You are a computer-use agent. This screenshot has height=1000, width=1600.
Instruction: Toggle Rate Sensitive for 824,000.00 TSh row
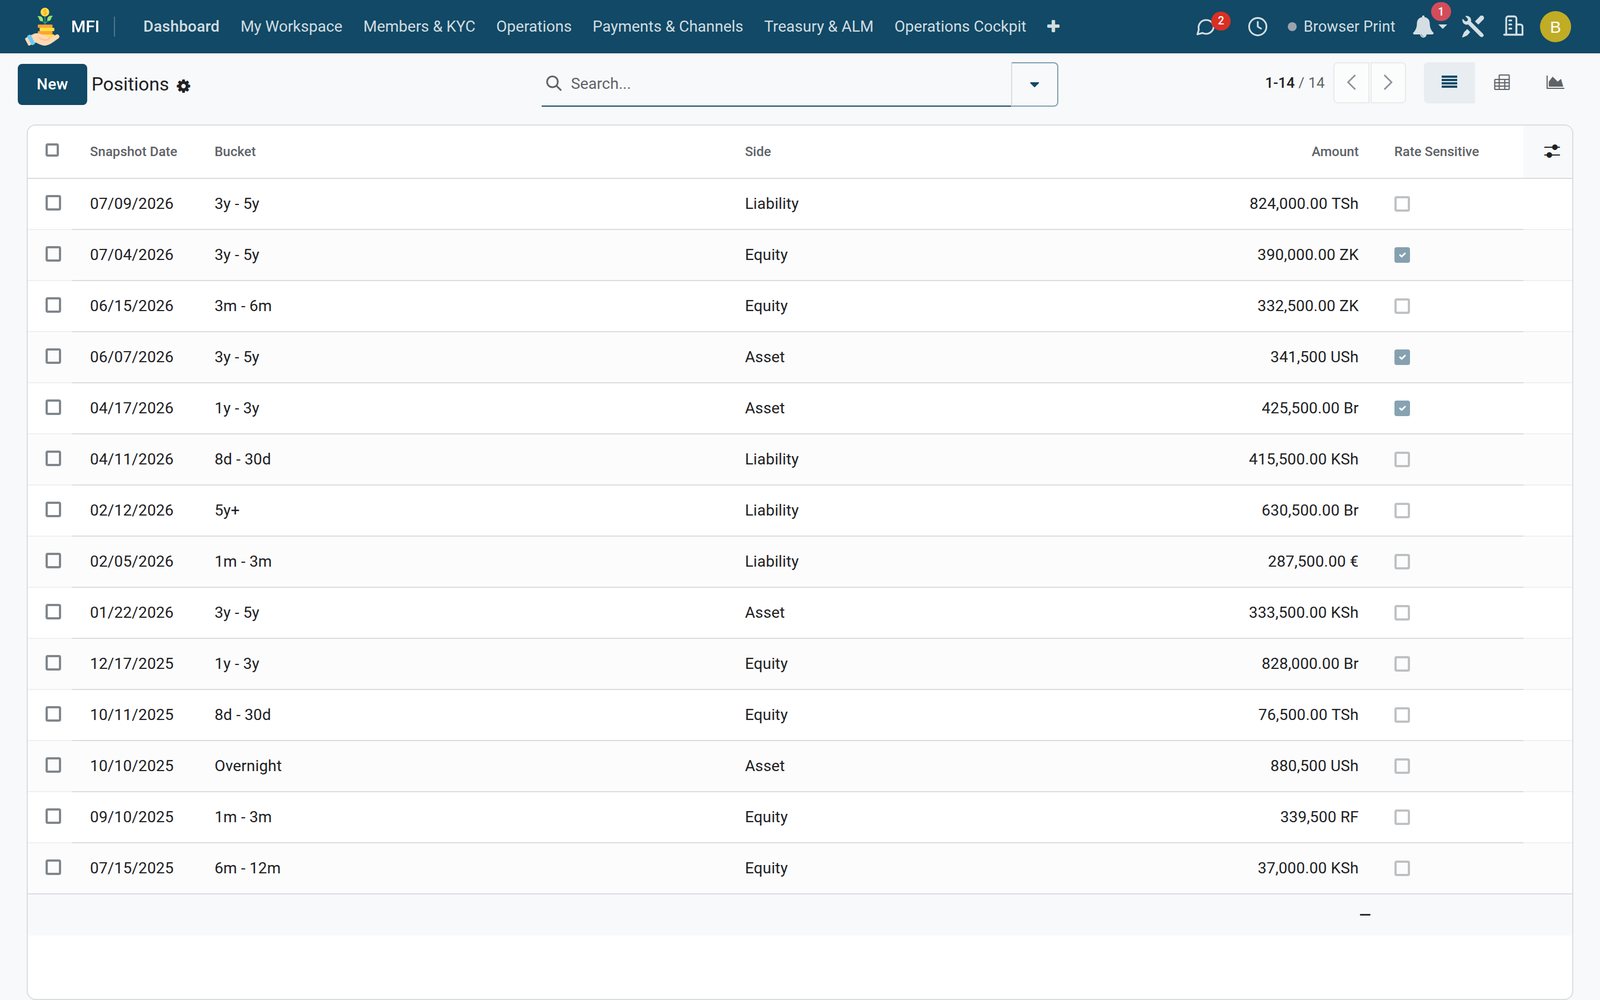point(1402,204)
